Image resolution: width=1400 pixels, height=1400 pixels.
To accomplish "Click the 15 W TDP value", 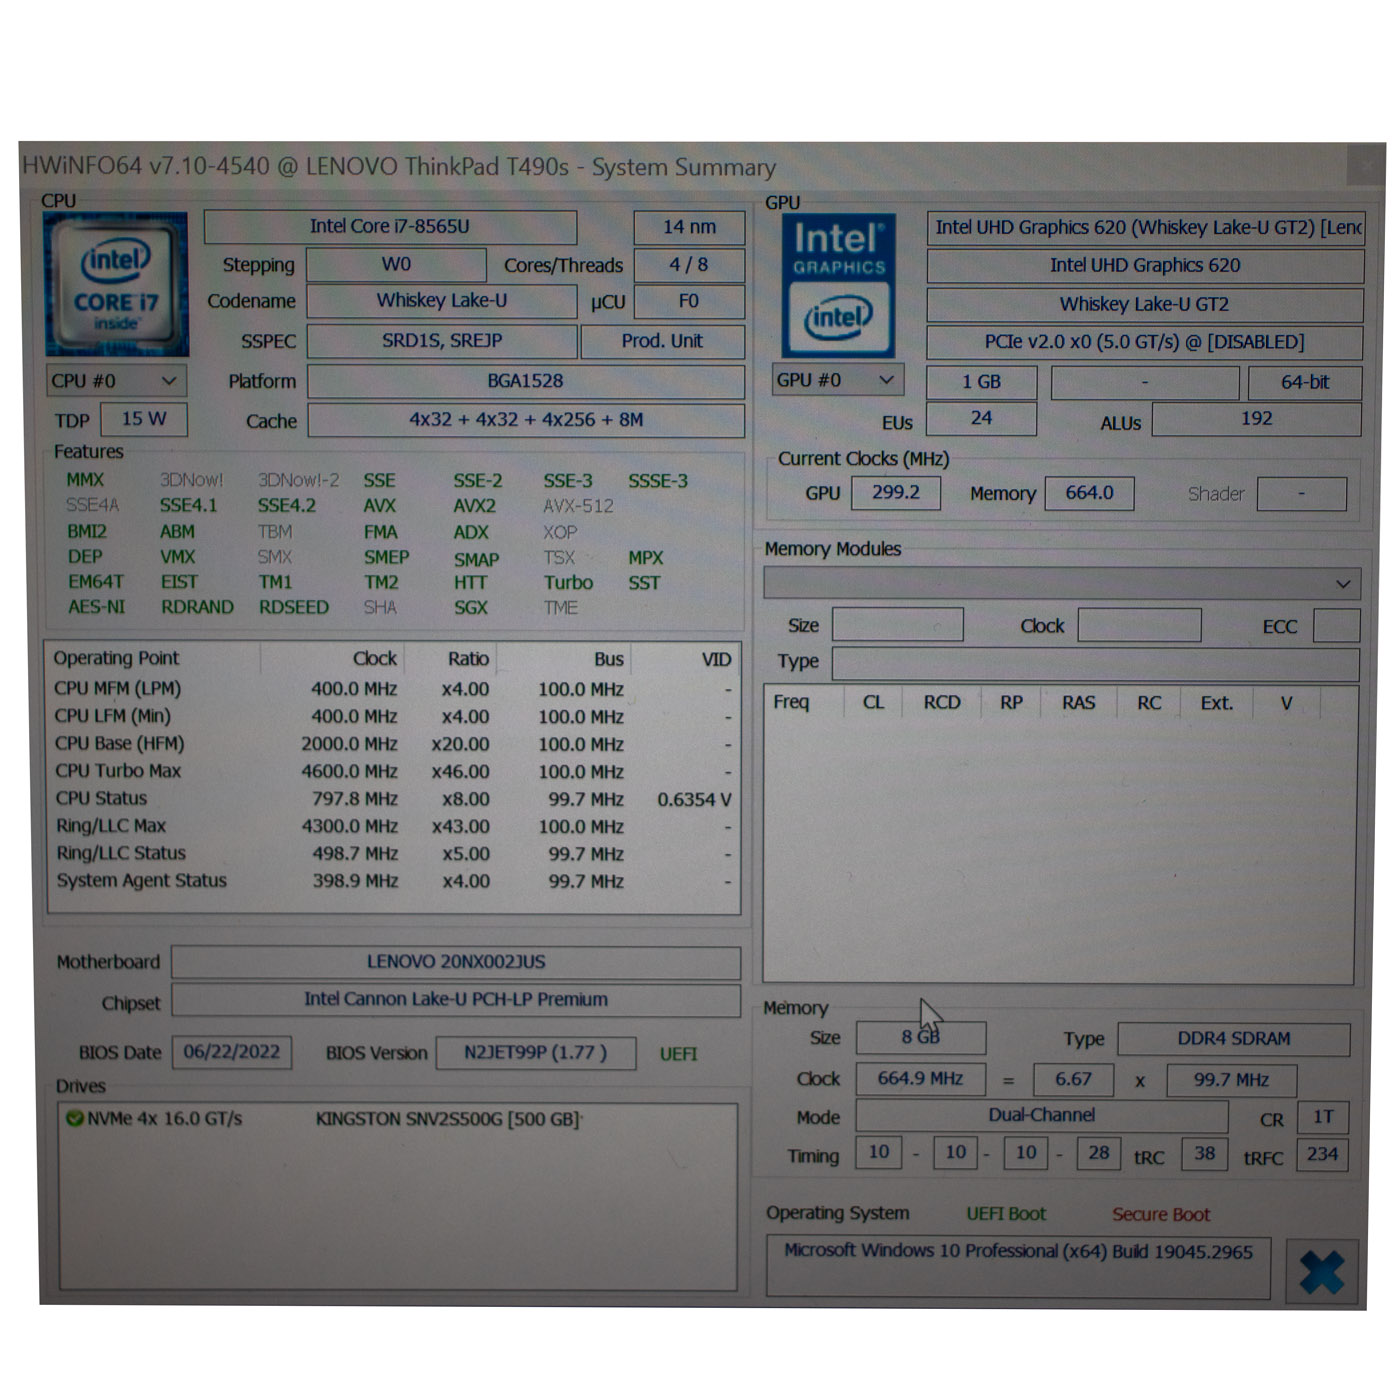I will (144, 419).
